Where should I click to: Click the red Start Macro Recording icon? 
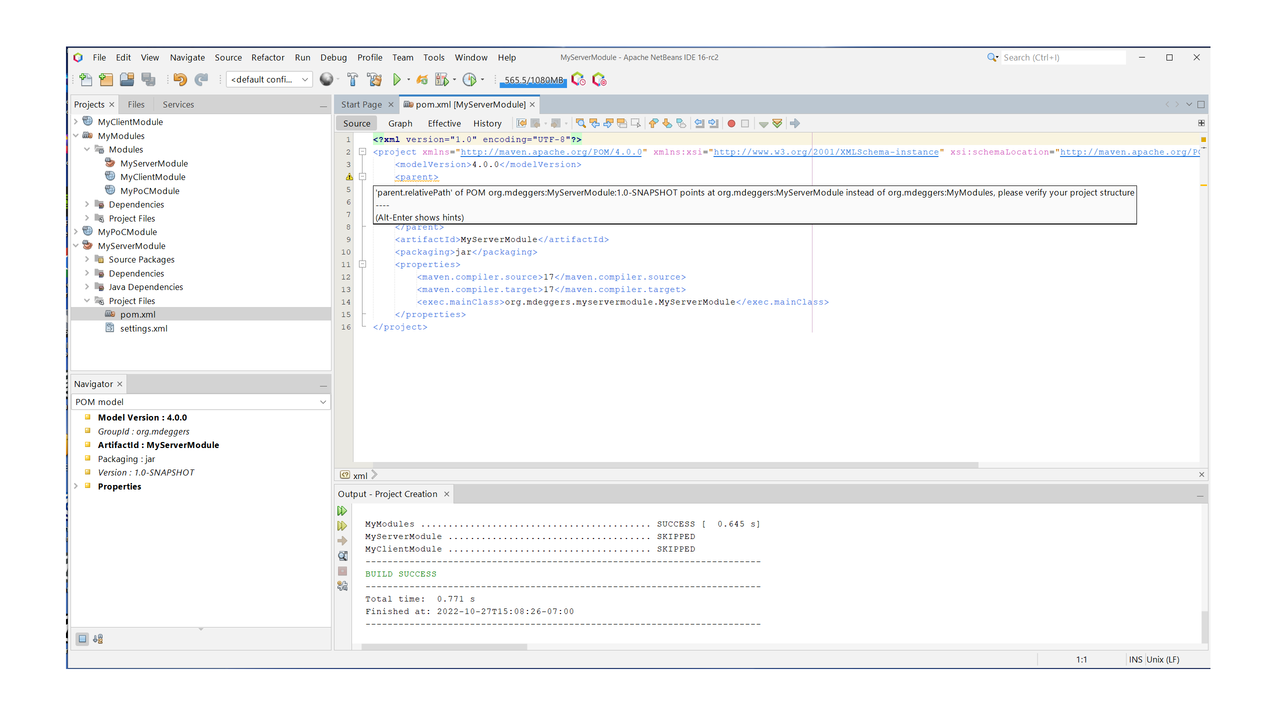731,123
